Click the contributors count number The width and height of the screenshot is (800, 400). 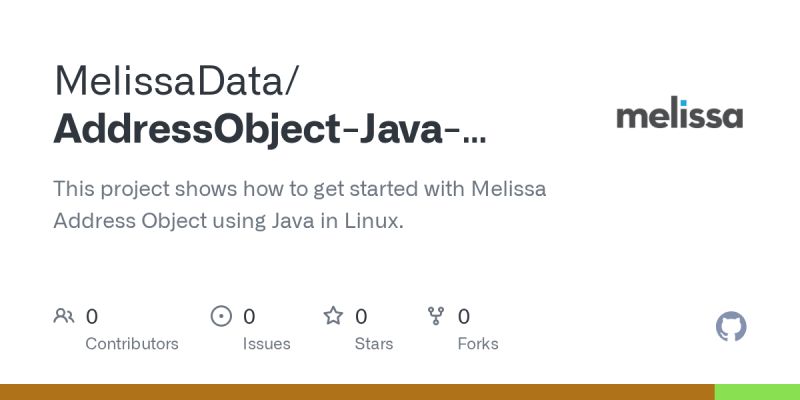(92, 317)
